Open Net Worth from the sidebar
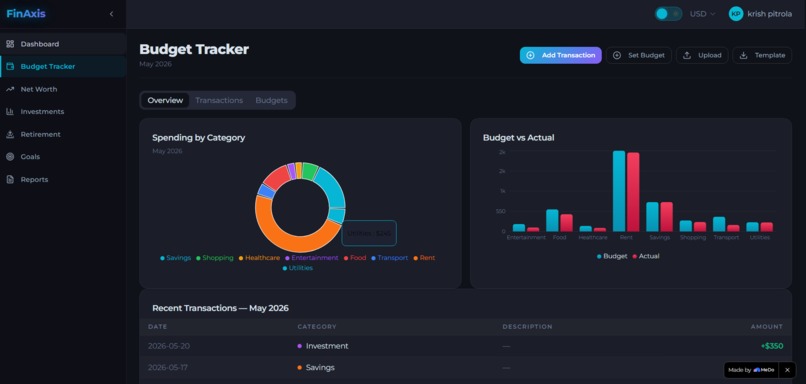The width and height of the screenshot is (806, 384). tap(63, 89)
